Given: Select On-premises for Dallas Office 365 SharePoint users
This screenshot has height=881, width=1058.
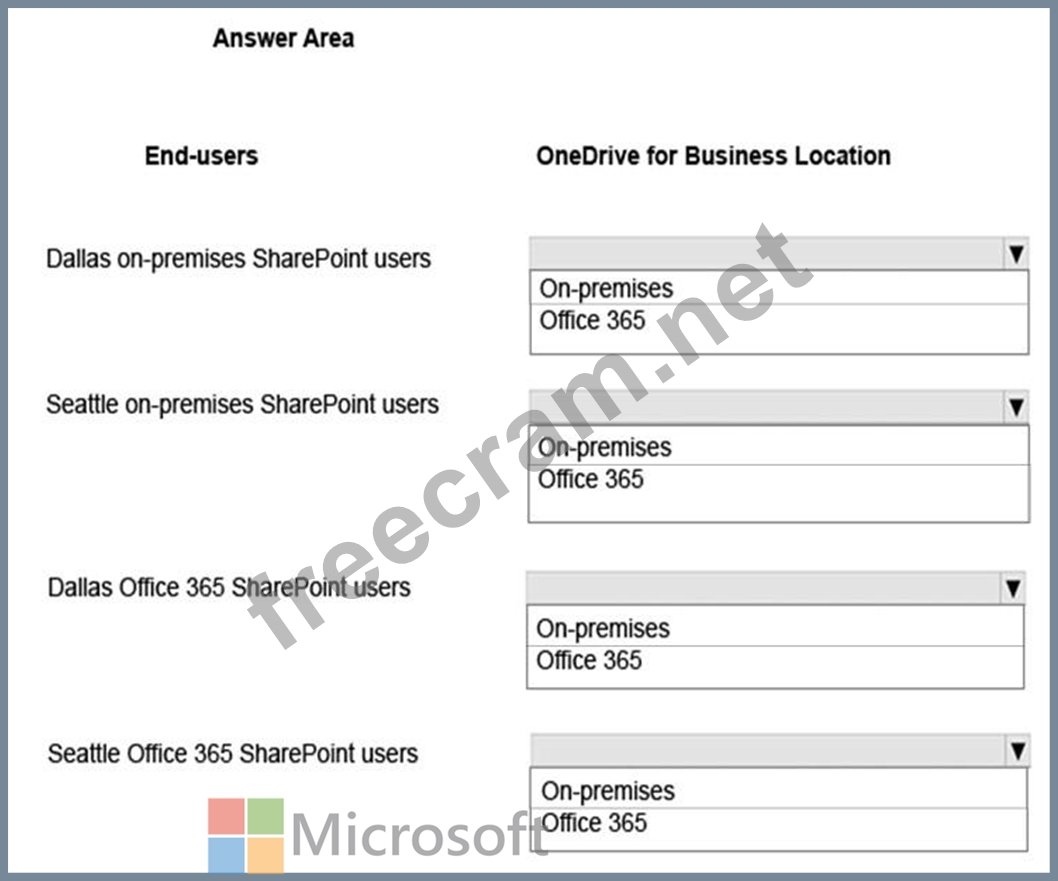Looking at the screenshot, I should pyautogui.click(x=775, y=627).
